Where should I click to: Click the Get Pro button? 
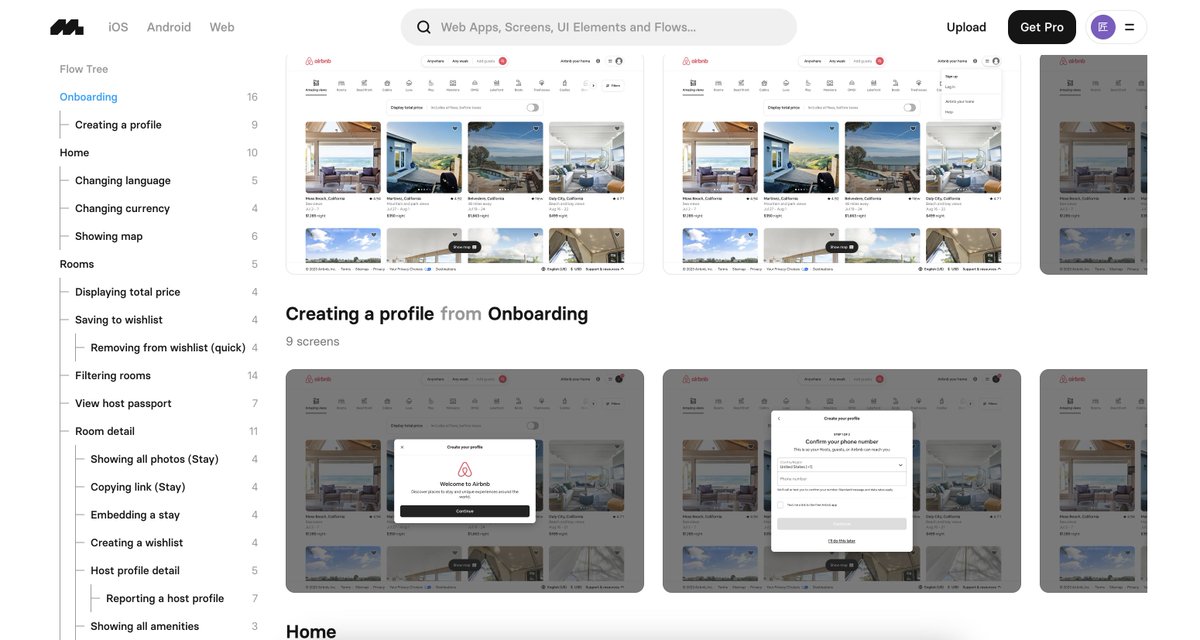(1042, 27)
